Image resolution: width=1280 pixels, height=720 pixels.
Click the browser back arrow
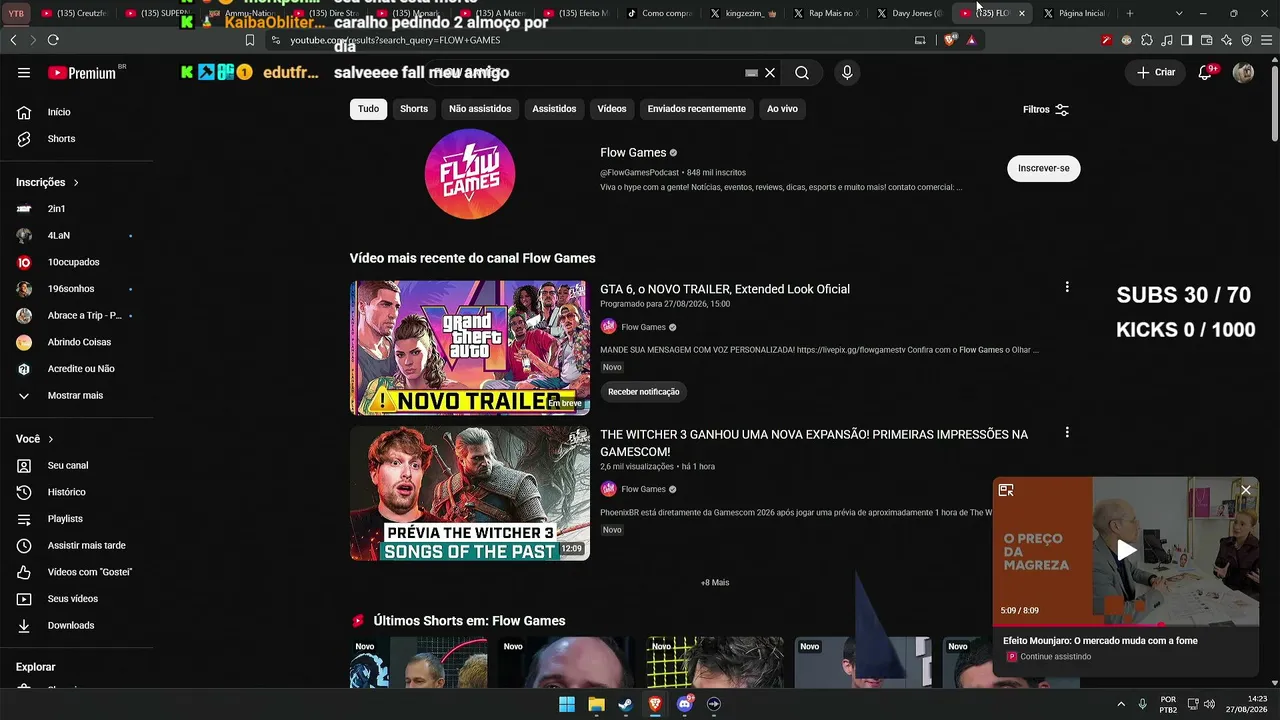(x=13, y=40)
